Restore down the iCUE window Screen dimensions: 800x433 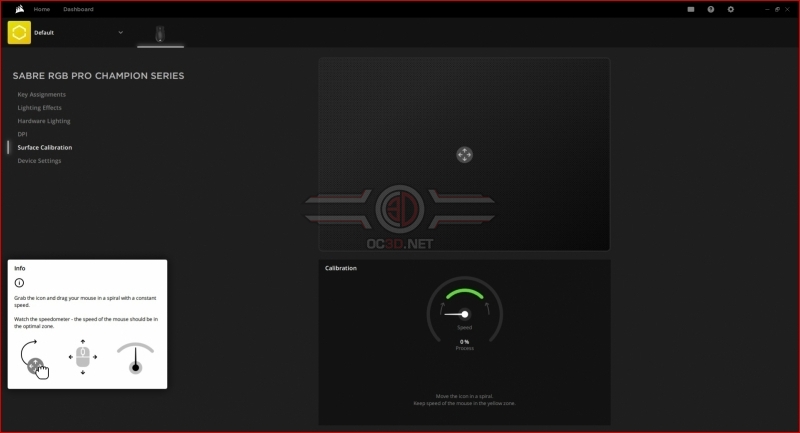[x=777, y=9]
